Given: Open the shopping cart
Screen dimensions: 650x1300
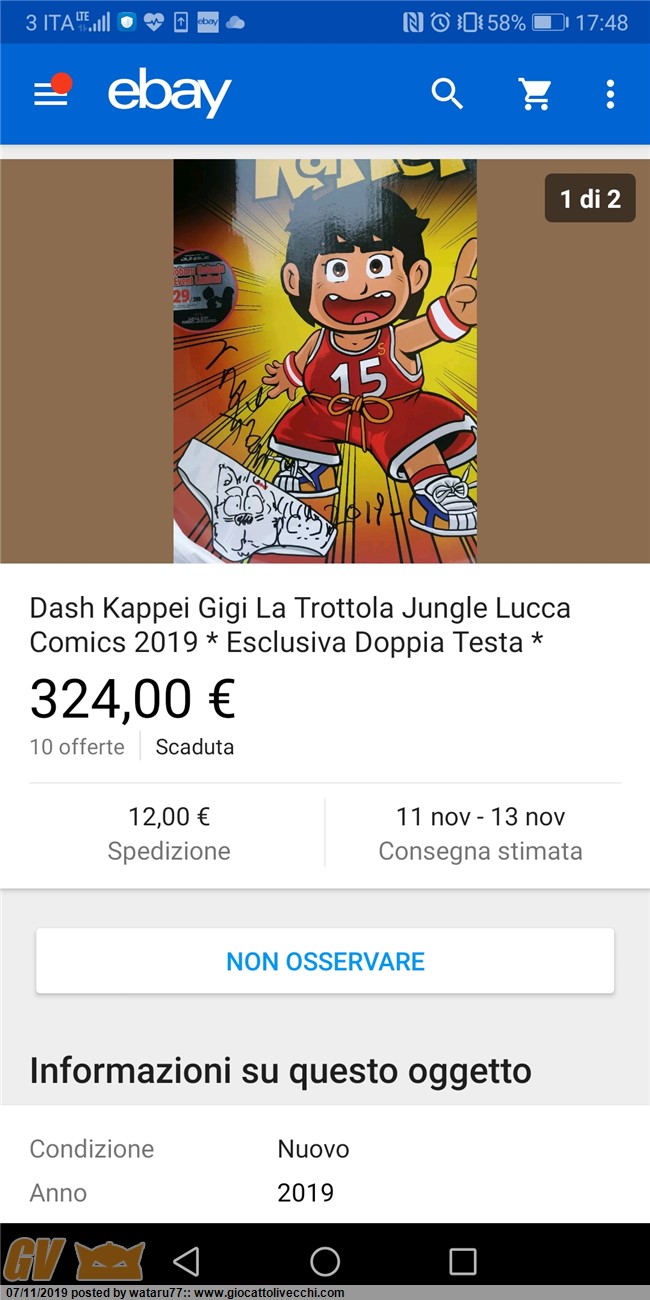Looking at the screenshot, I should (535, 94).
